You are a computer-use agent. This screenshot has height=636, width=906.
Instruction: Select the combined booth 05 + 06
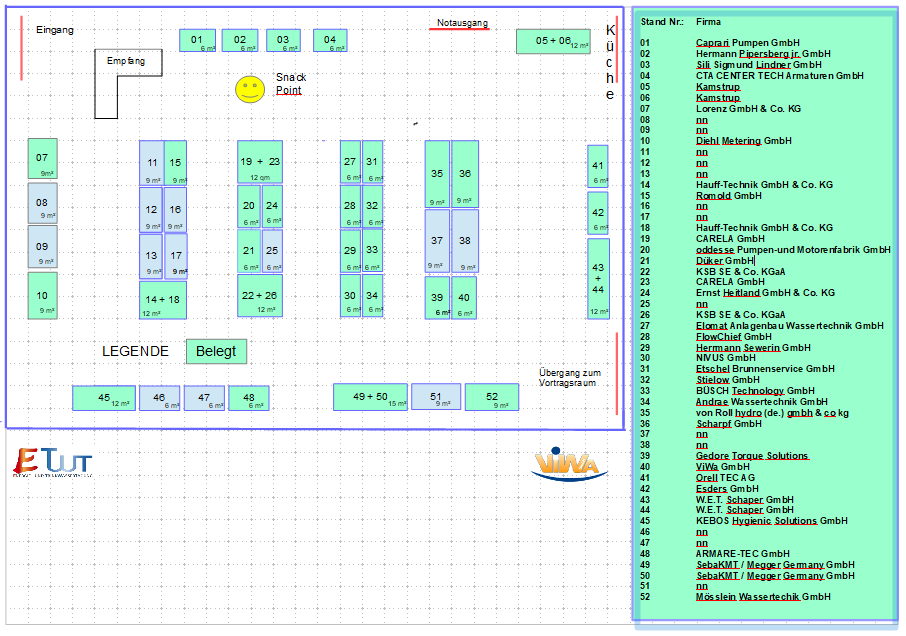click(x=554, y=41)
